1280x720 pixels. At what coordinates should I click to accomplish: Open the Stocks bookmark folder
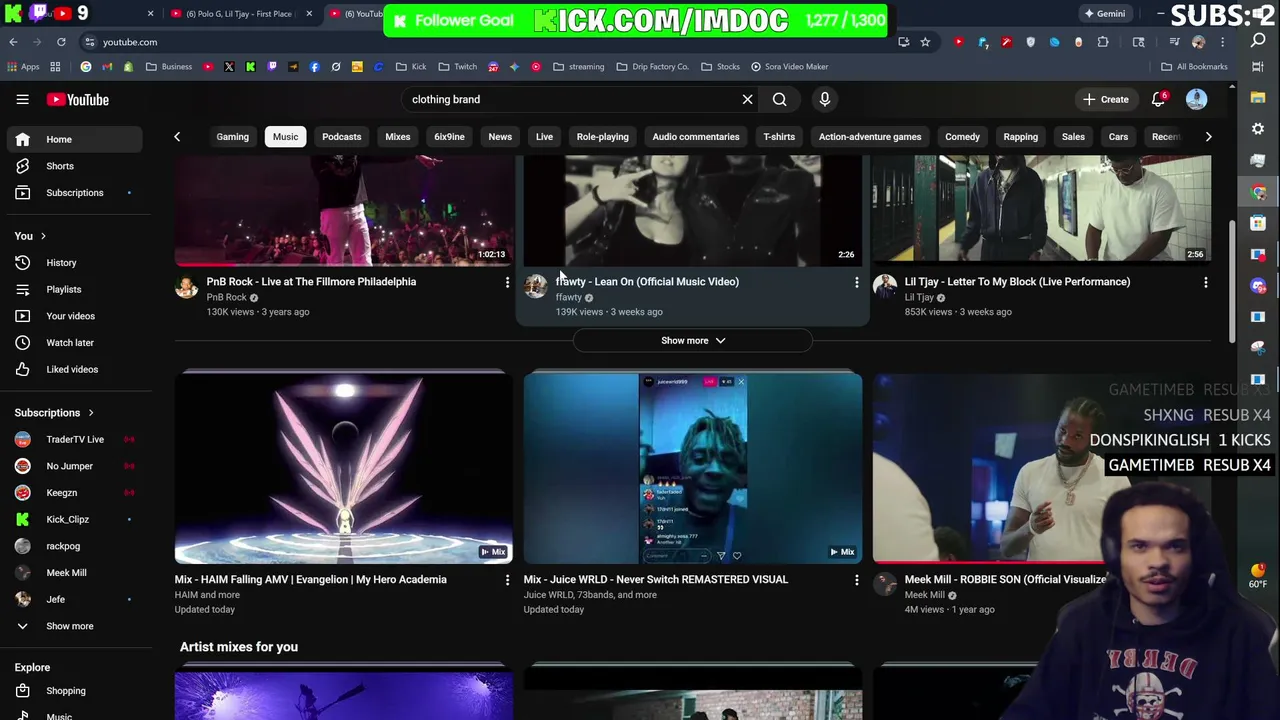click(720, 67)
